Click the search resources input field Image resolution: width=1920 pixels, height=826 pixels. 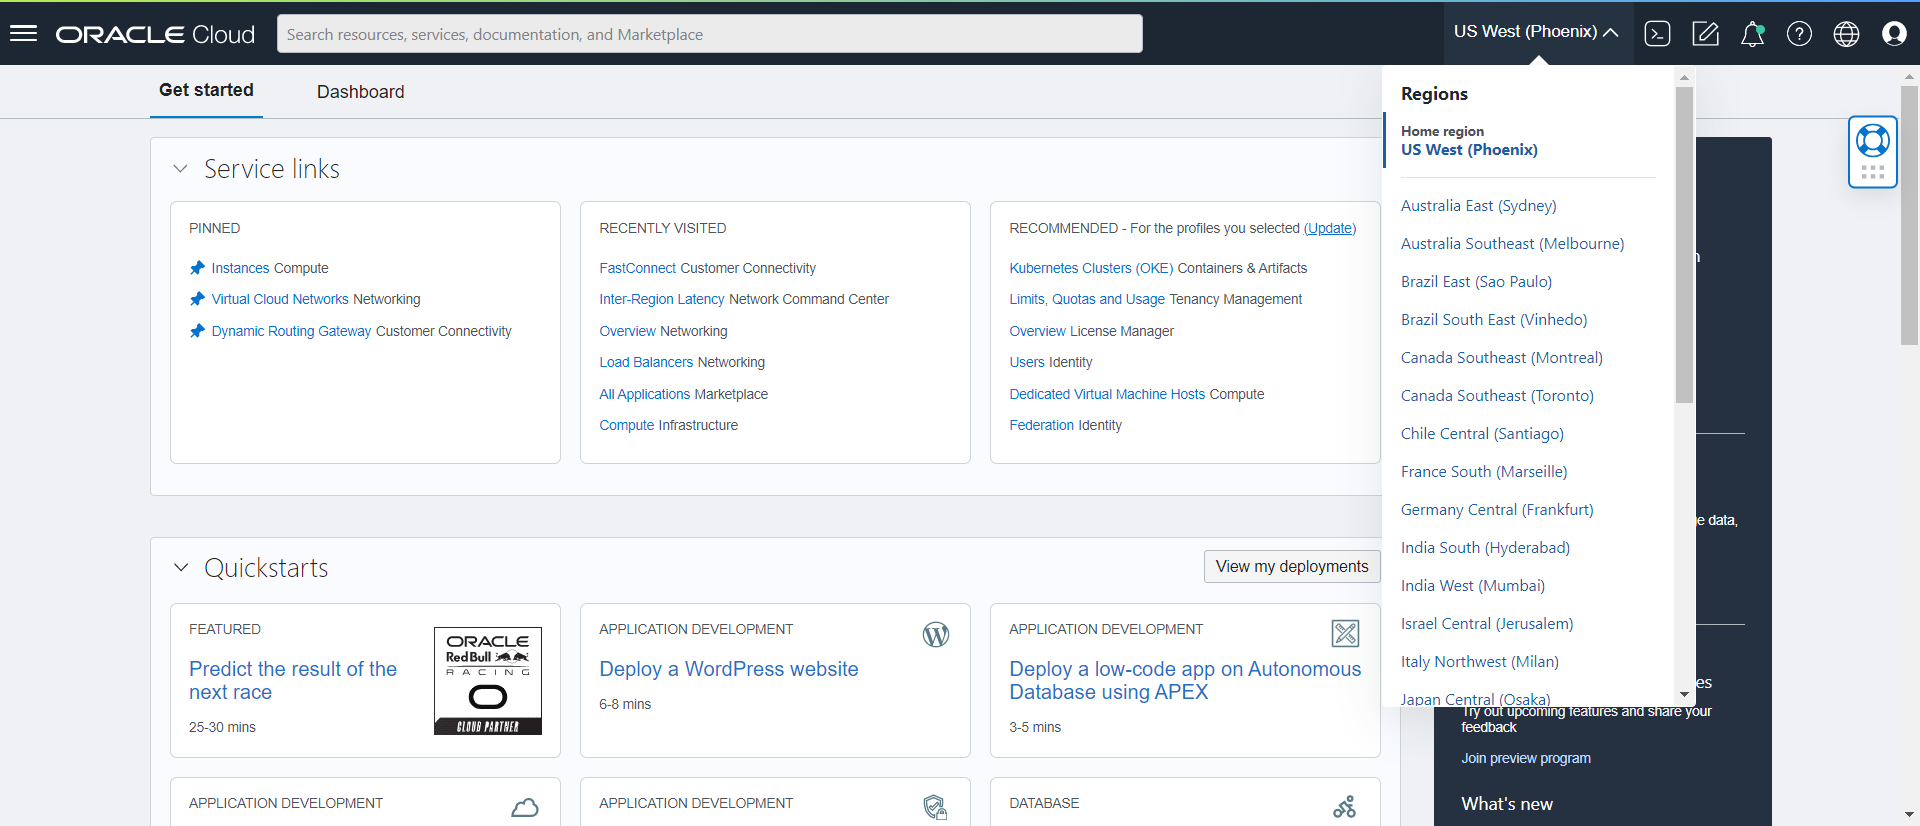coord(709,34)
